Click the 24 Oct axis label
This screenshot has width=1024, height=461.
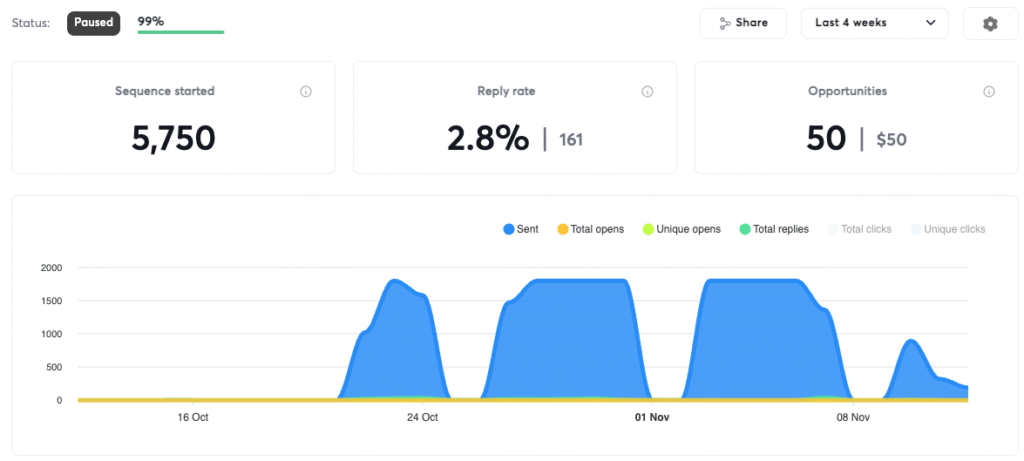(422, 417)
